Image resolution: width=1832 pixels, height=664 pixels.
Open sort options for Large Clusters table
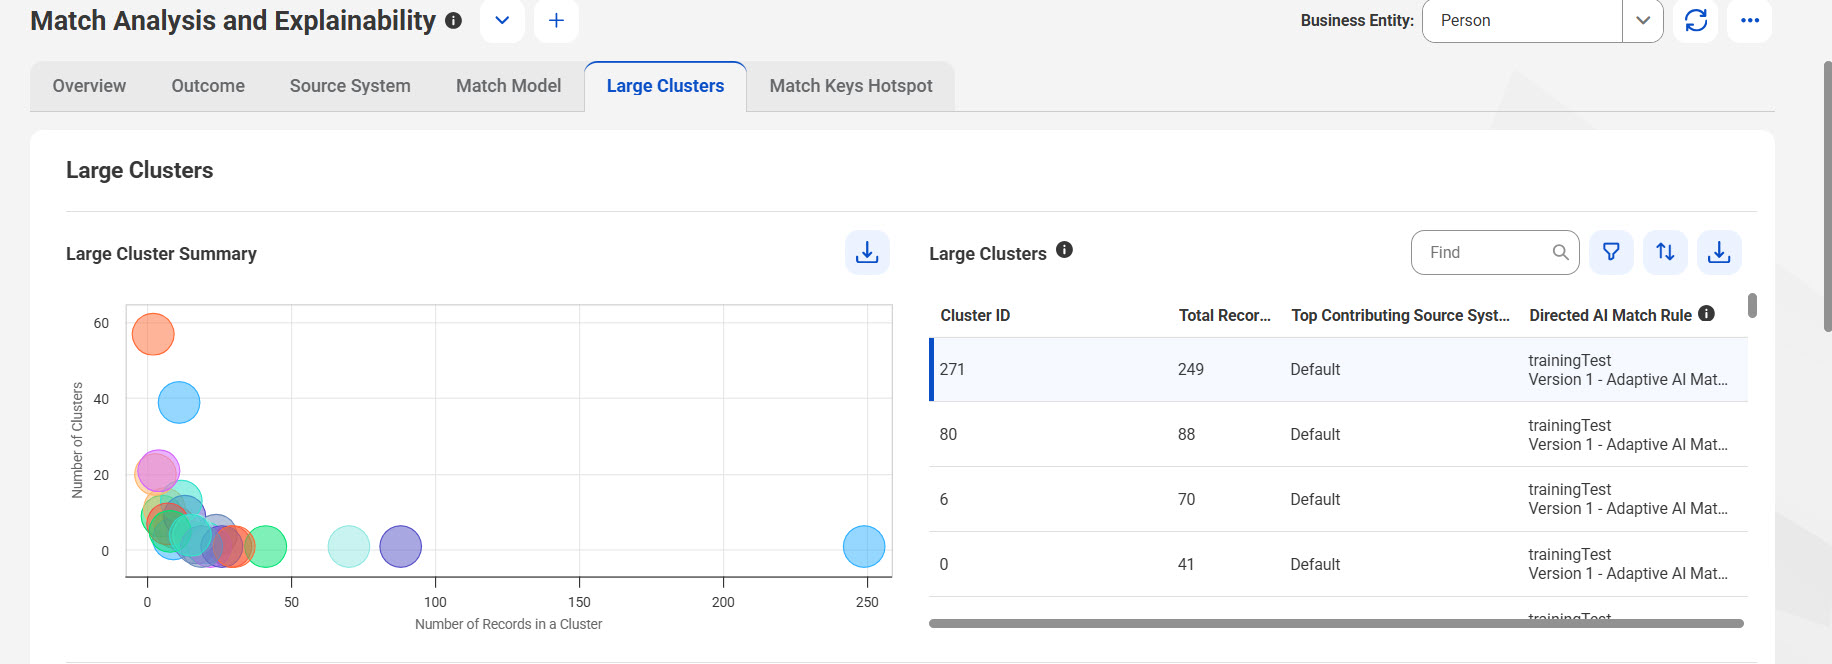(1665, 252)
